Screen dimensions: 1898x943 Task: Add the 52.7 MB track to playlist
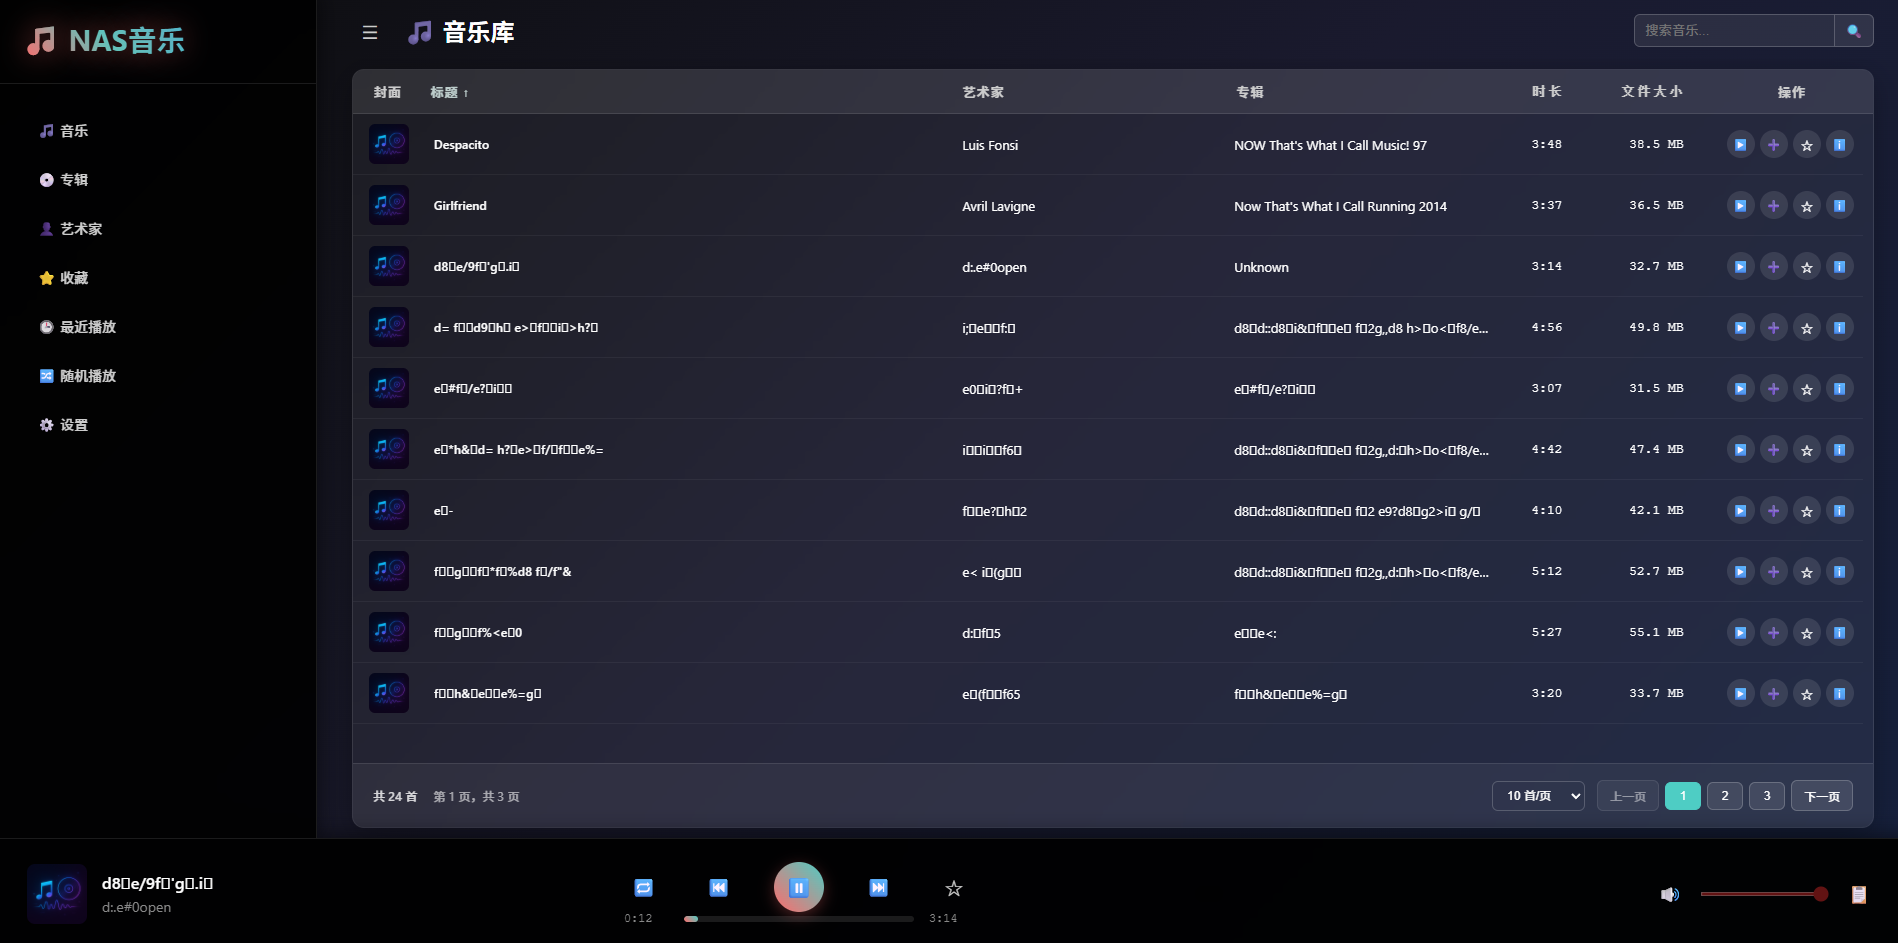pos(1773,572)
